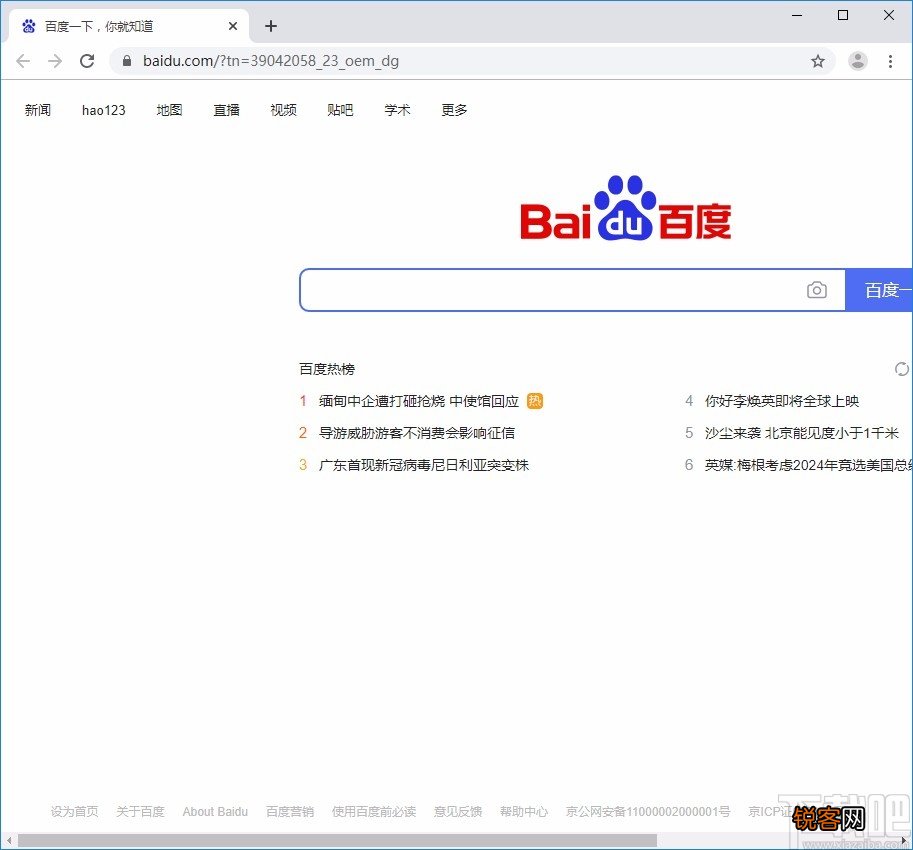Image resolution: width=913 pixels, height=850 pixels.
Task: Select the 百度一下，你就知道 tab
Action: pyautogui.click(x=129, y=26)
